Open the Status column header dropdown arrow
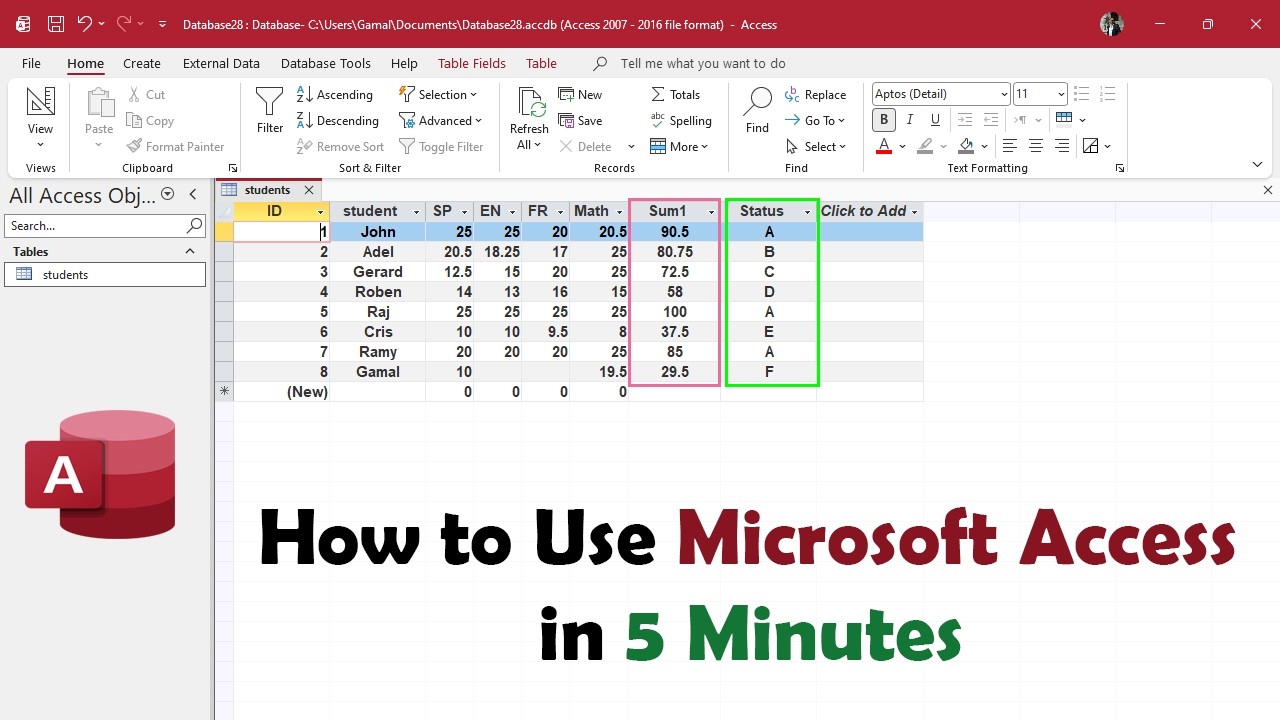Viewport: 1280px width, 720px height. (807, 212)
